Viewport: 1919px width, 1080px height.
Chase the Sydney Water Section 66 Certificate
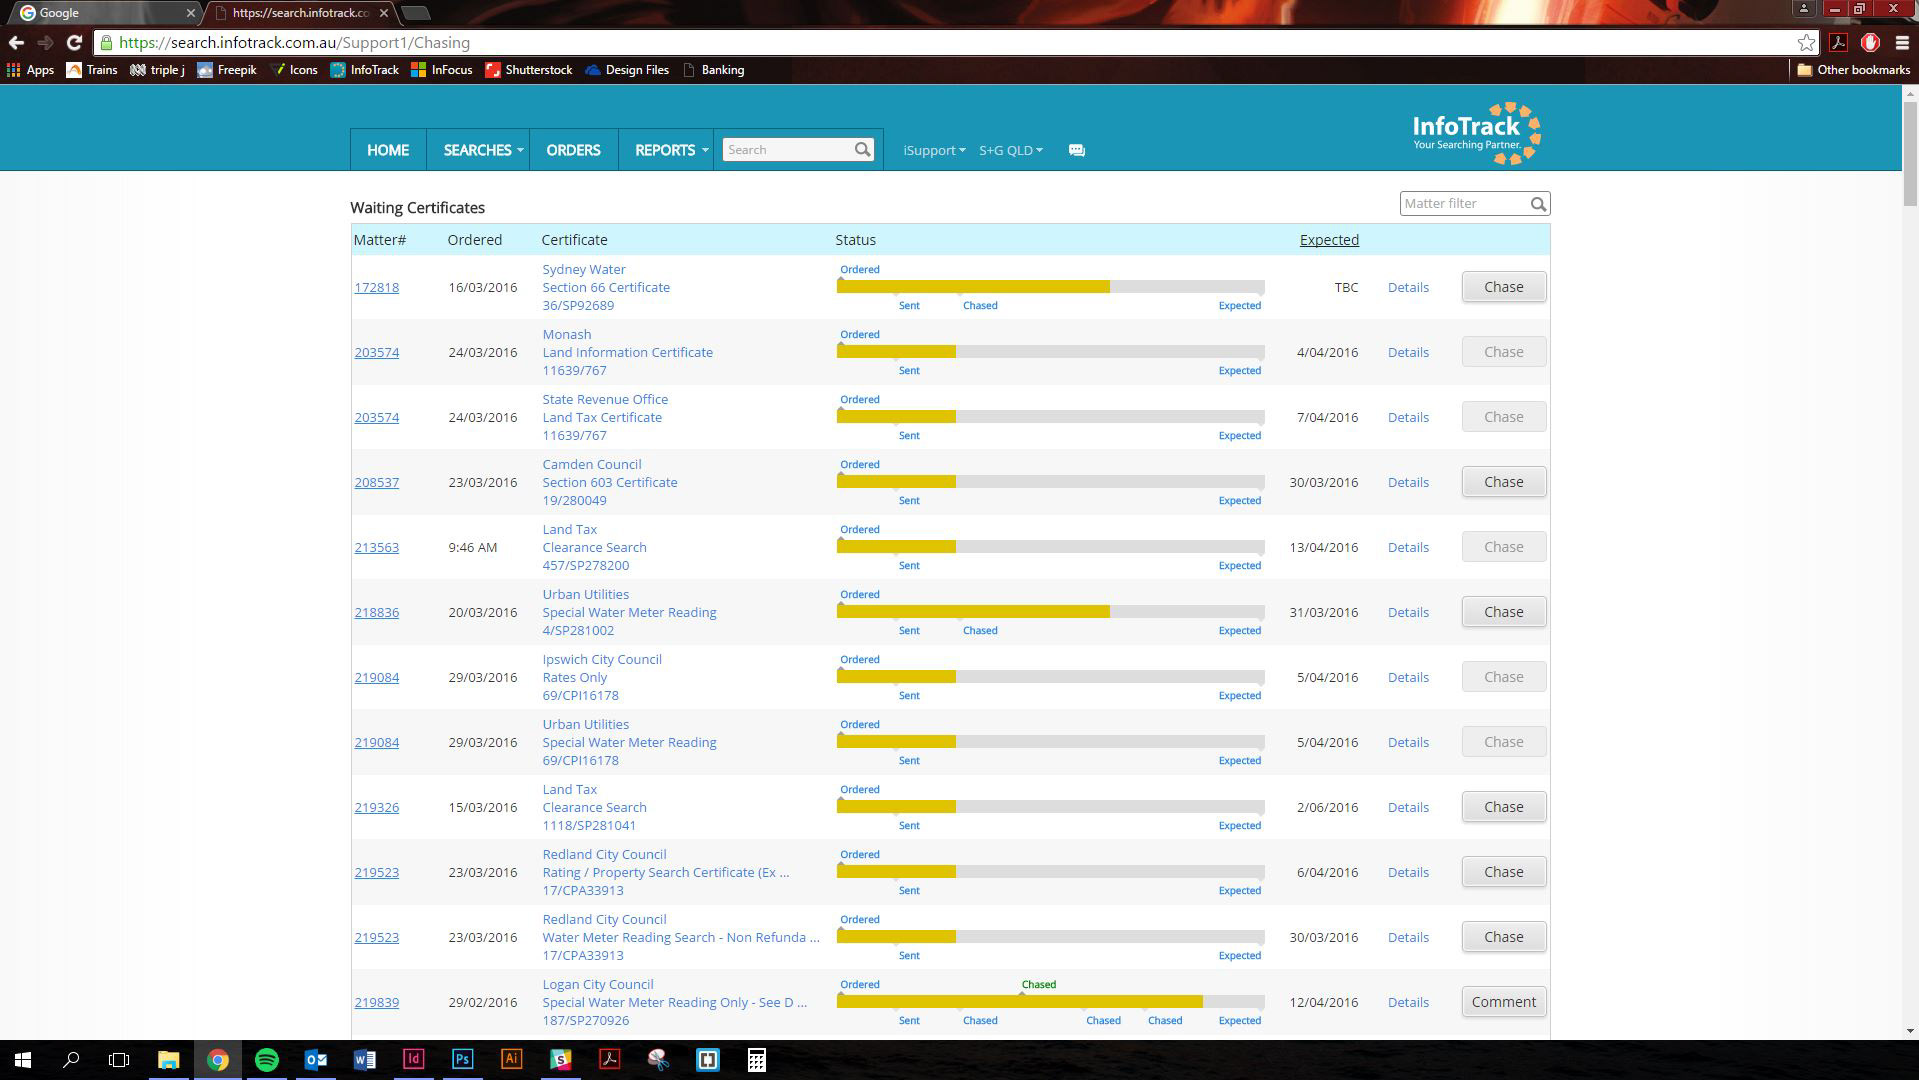[1504, 287]
